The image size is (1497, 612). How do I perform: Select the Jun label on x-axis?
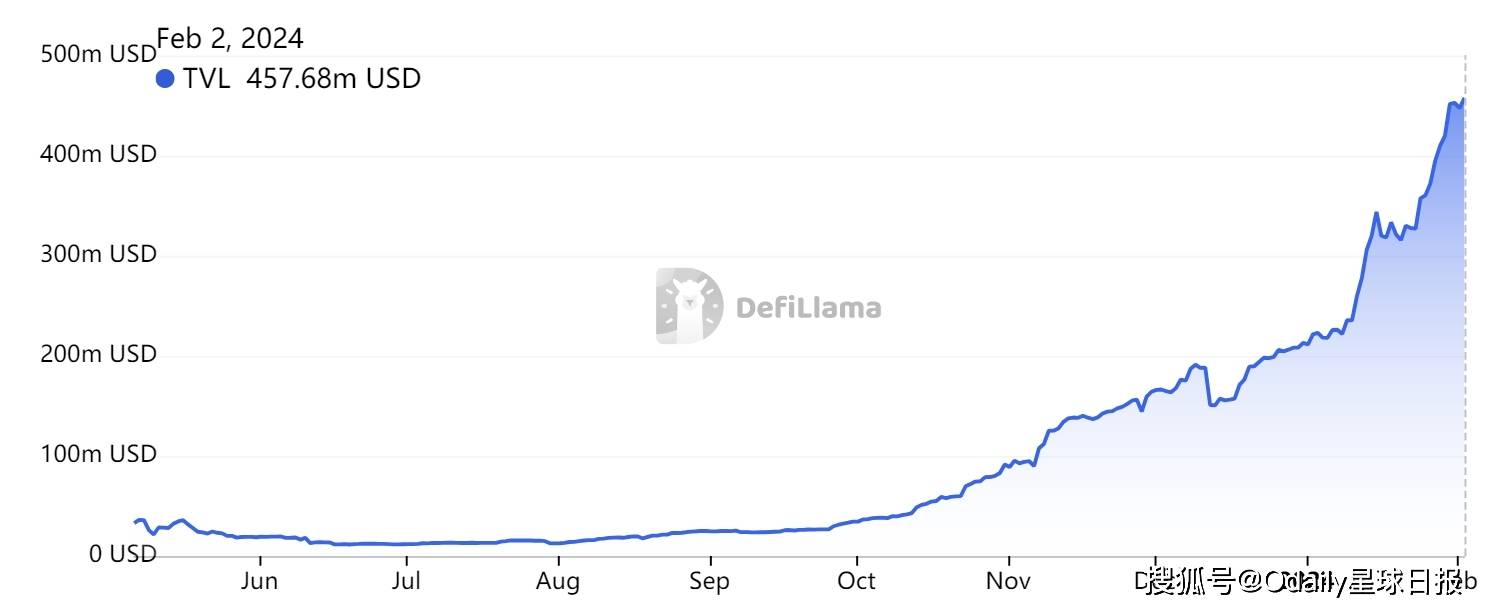click(259, 581)
